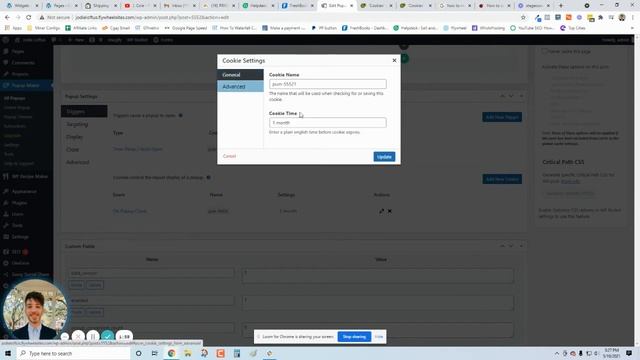Click the Update button
Image resolution: width=640 pixels, height=360 pixels.
(x=384, y=157)
